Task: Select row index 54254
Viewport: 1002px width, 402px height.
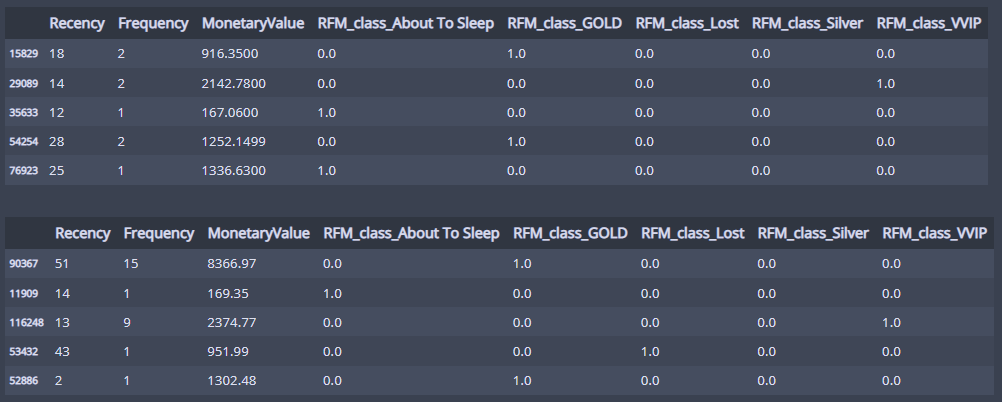Action: 24,141
